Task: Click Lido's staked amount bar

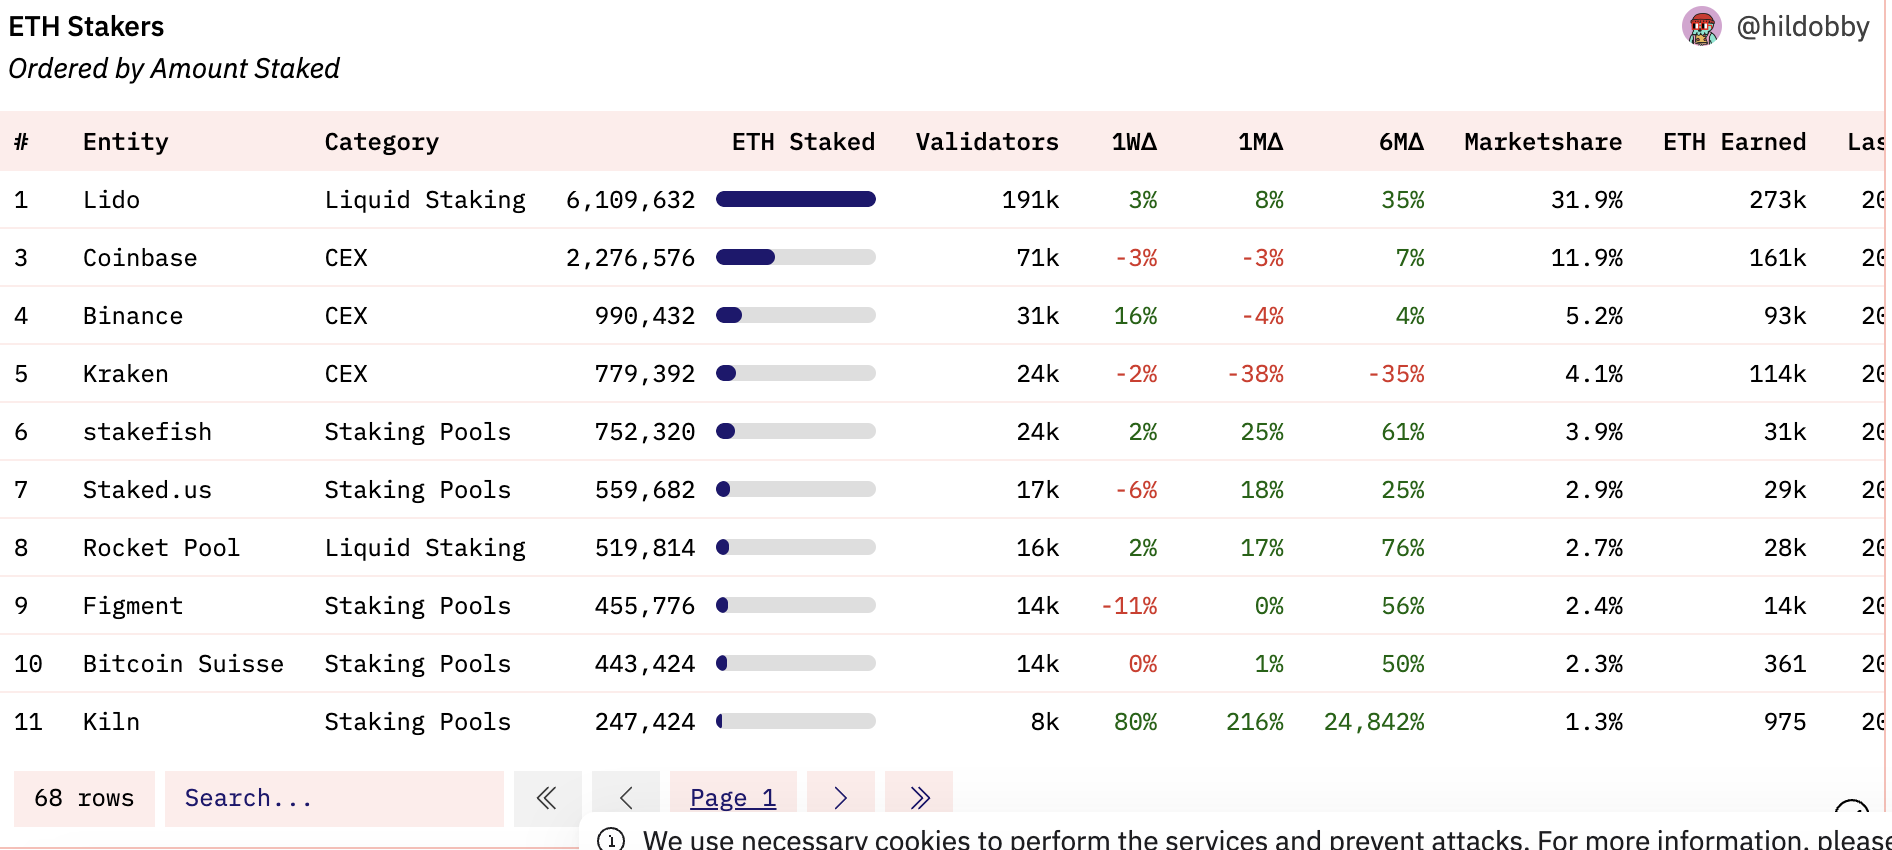Action: coord(796,200)
